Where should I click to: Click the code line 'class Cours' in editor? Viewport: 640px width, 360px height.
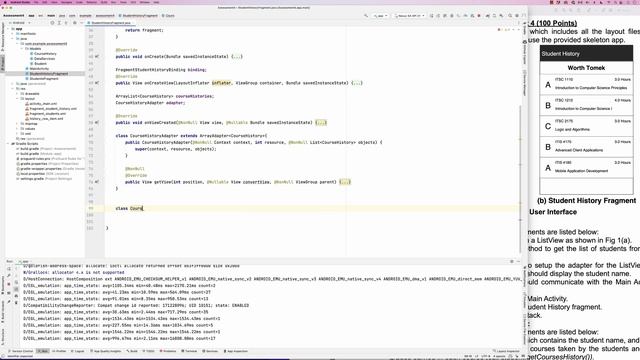click(129, 209)
